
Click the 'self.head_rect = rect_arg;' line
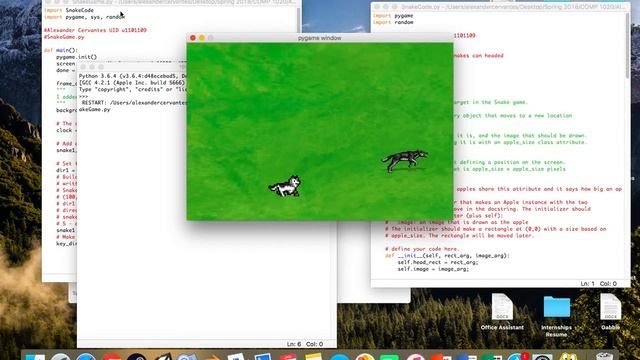pos(438,262)
